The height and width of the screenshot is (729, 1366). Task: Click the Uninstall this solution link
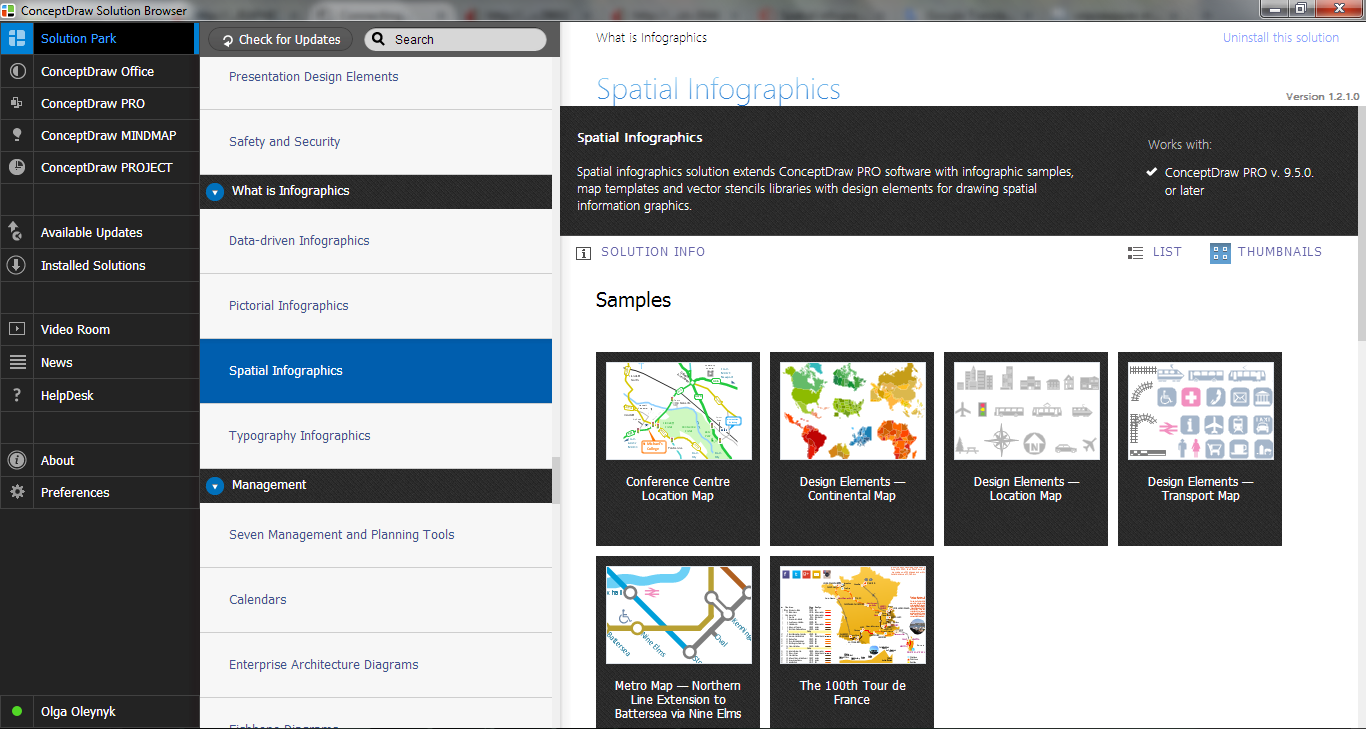pos(1280,38)
